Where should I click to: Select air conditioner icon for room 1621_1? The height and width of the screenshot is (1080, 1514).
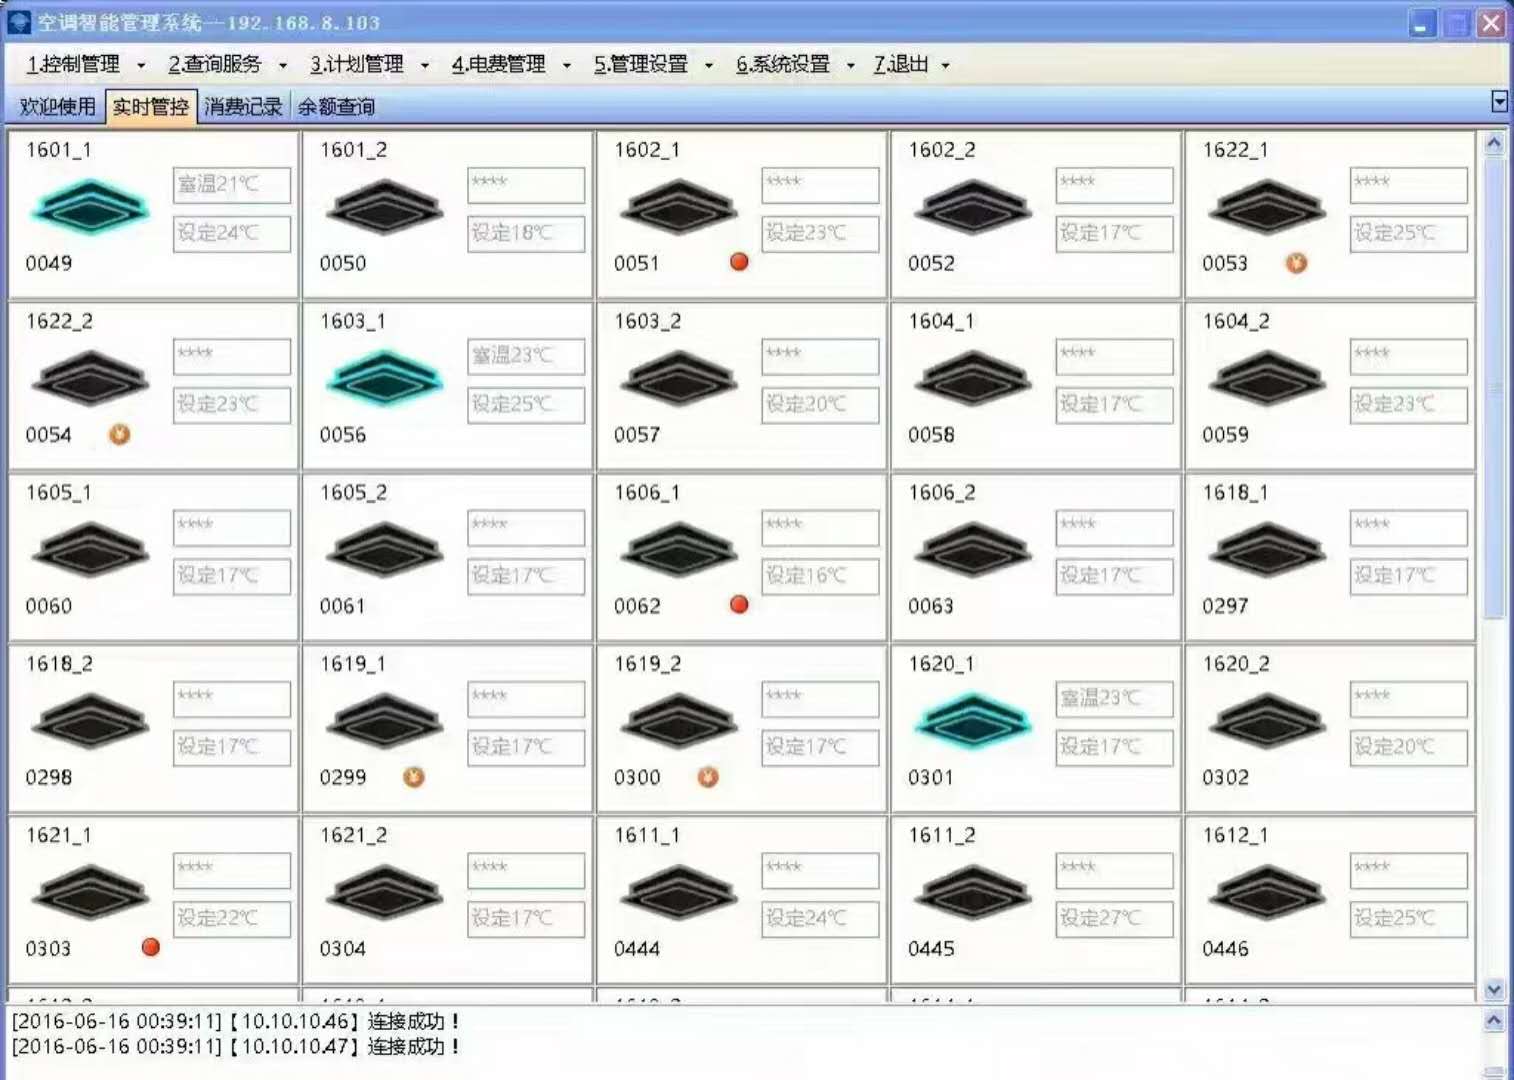coord(90,892)
